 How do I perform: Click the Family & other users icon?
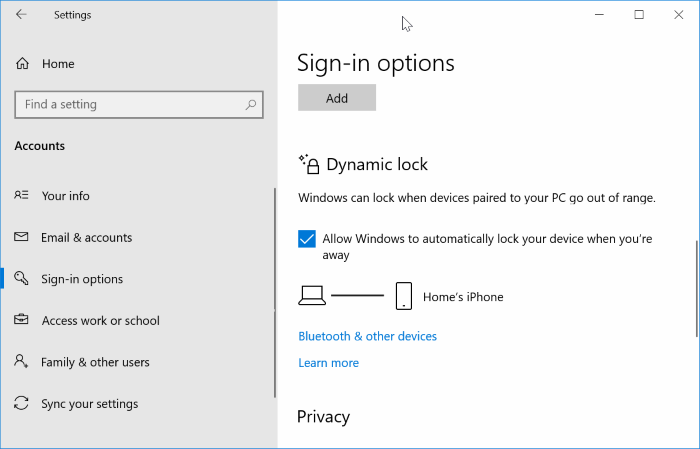(x=21, y=362)
